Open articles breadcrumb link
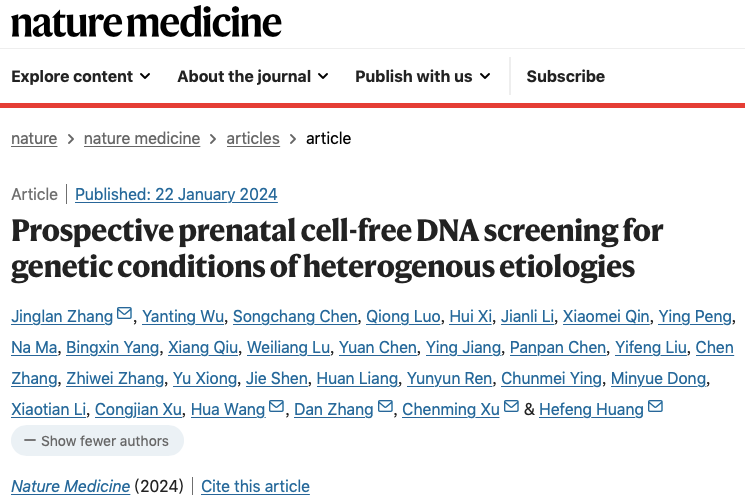Viewport: 745px width, 501px height. point(253,138)
